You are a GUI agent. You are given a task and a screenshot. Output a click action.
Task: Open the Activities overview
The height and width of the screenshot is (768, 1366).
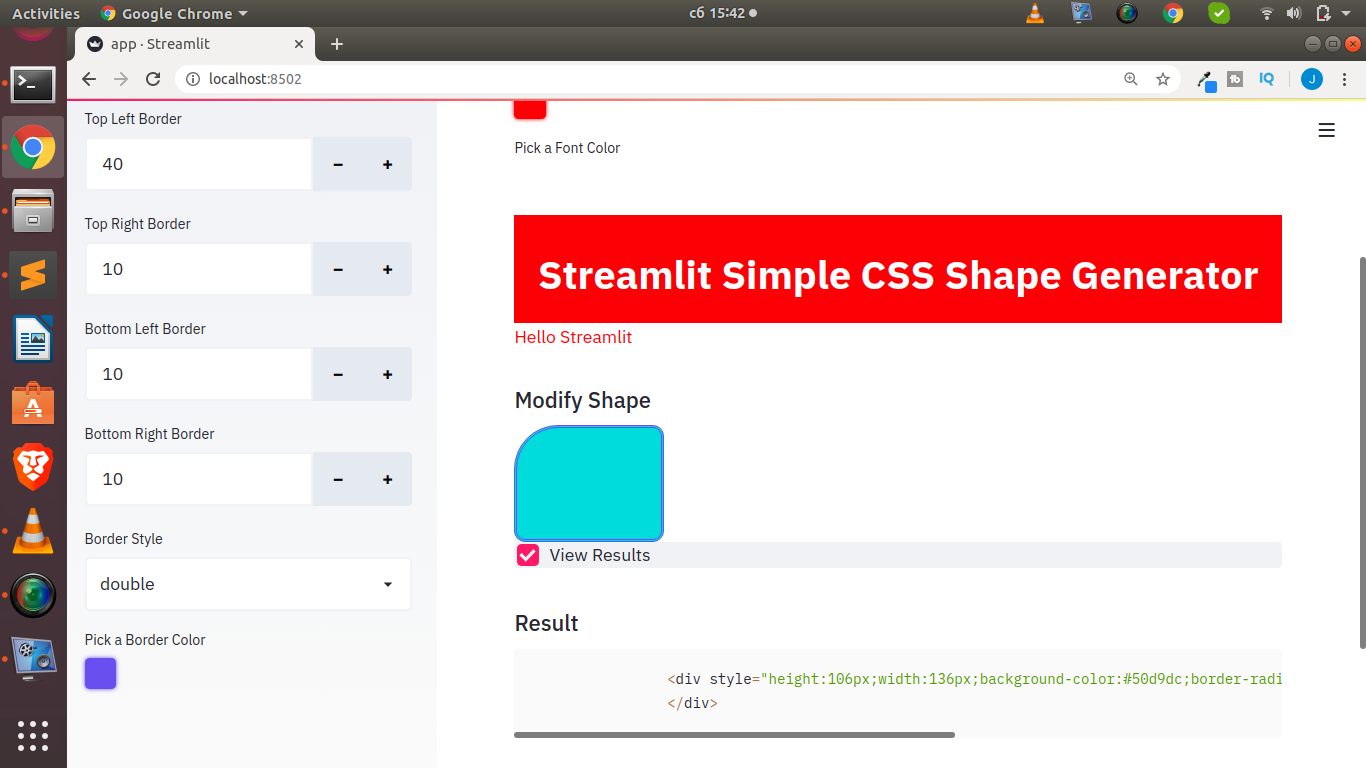46,13
